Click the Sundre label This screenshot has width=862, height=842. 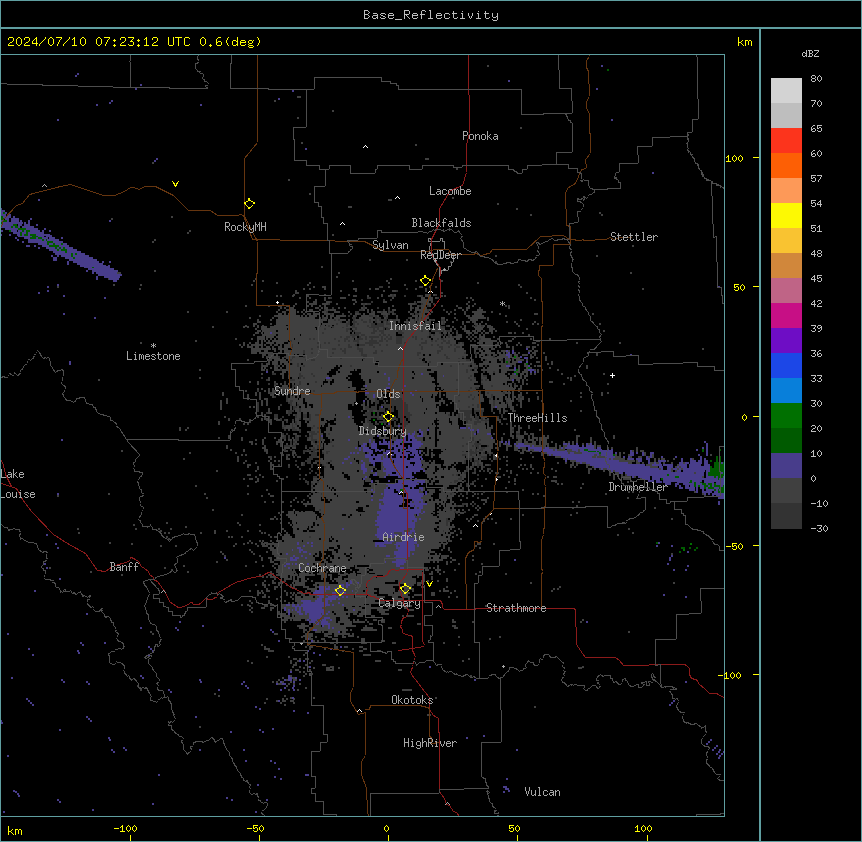pos(292,391)
